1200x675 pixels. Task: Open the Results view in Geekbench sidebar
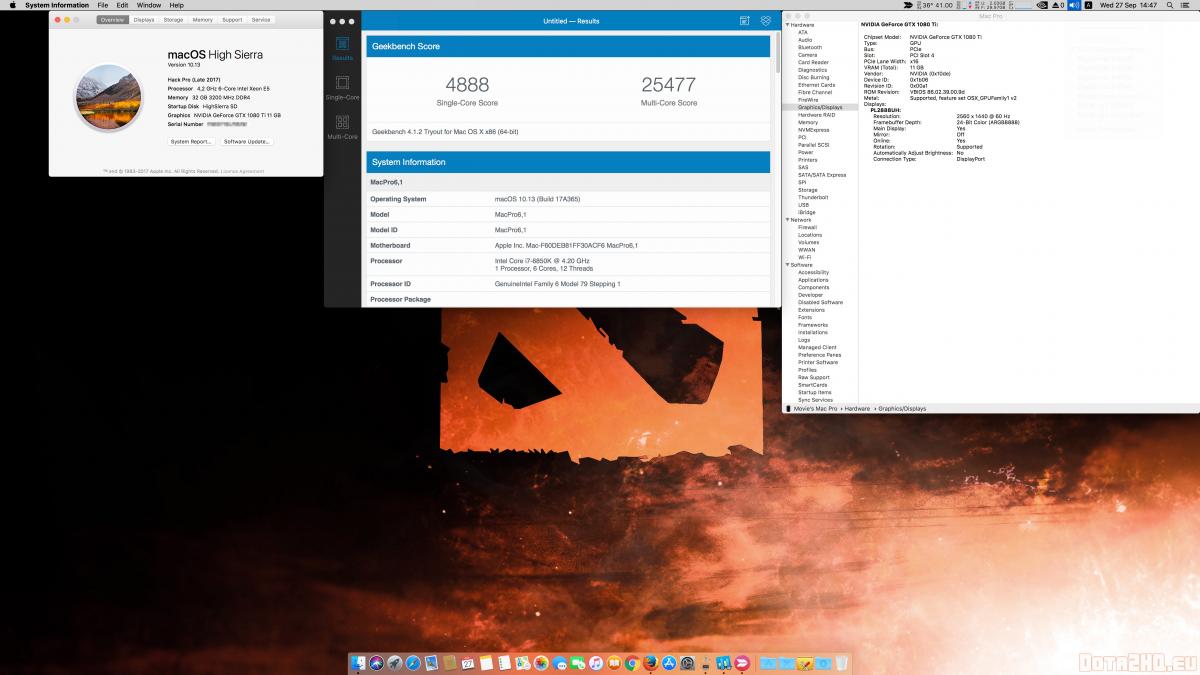[x=343, y=48]
